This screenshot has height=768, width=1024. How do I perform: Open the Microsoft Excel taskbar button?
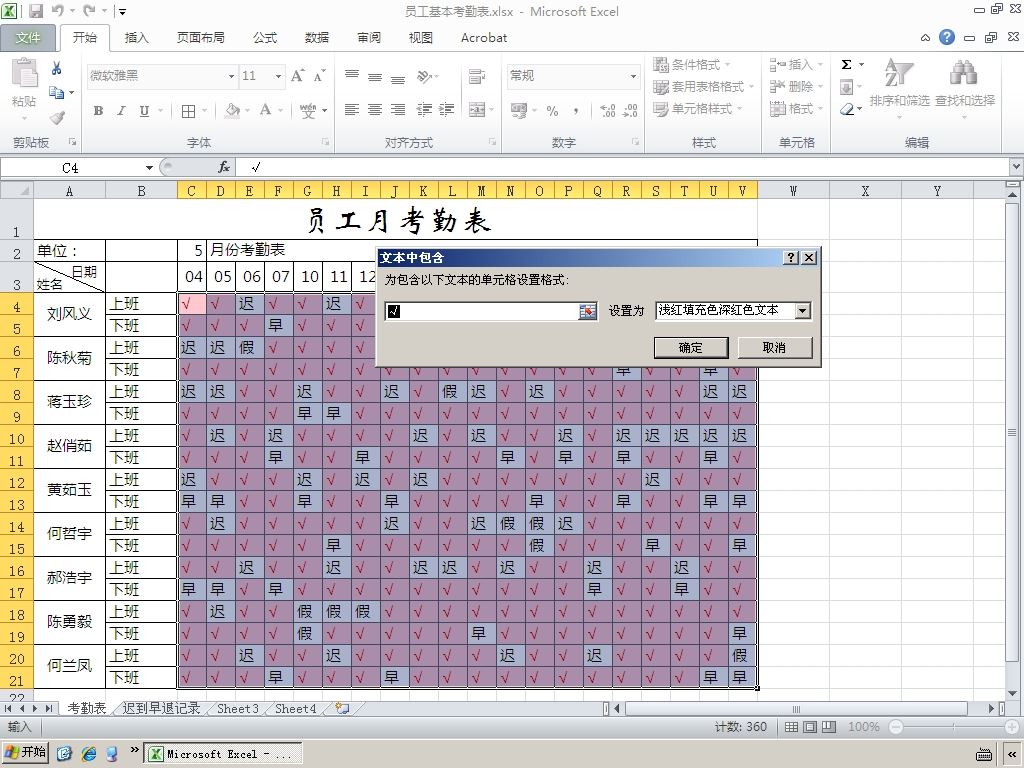(222, 754)
